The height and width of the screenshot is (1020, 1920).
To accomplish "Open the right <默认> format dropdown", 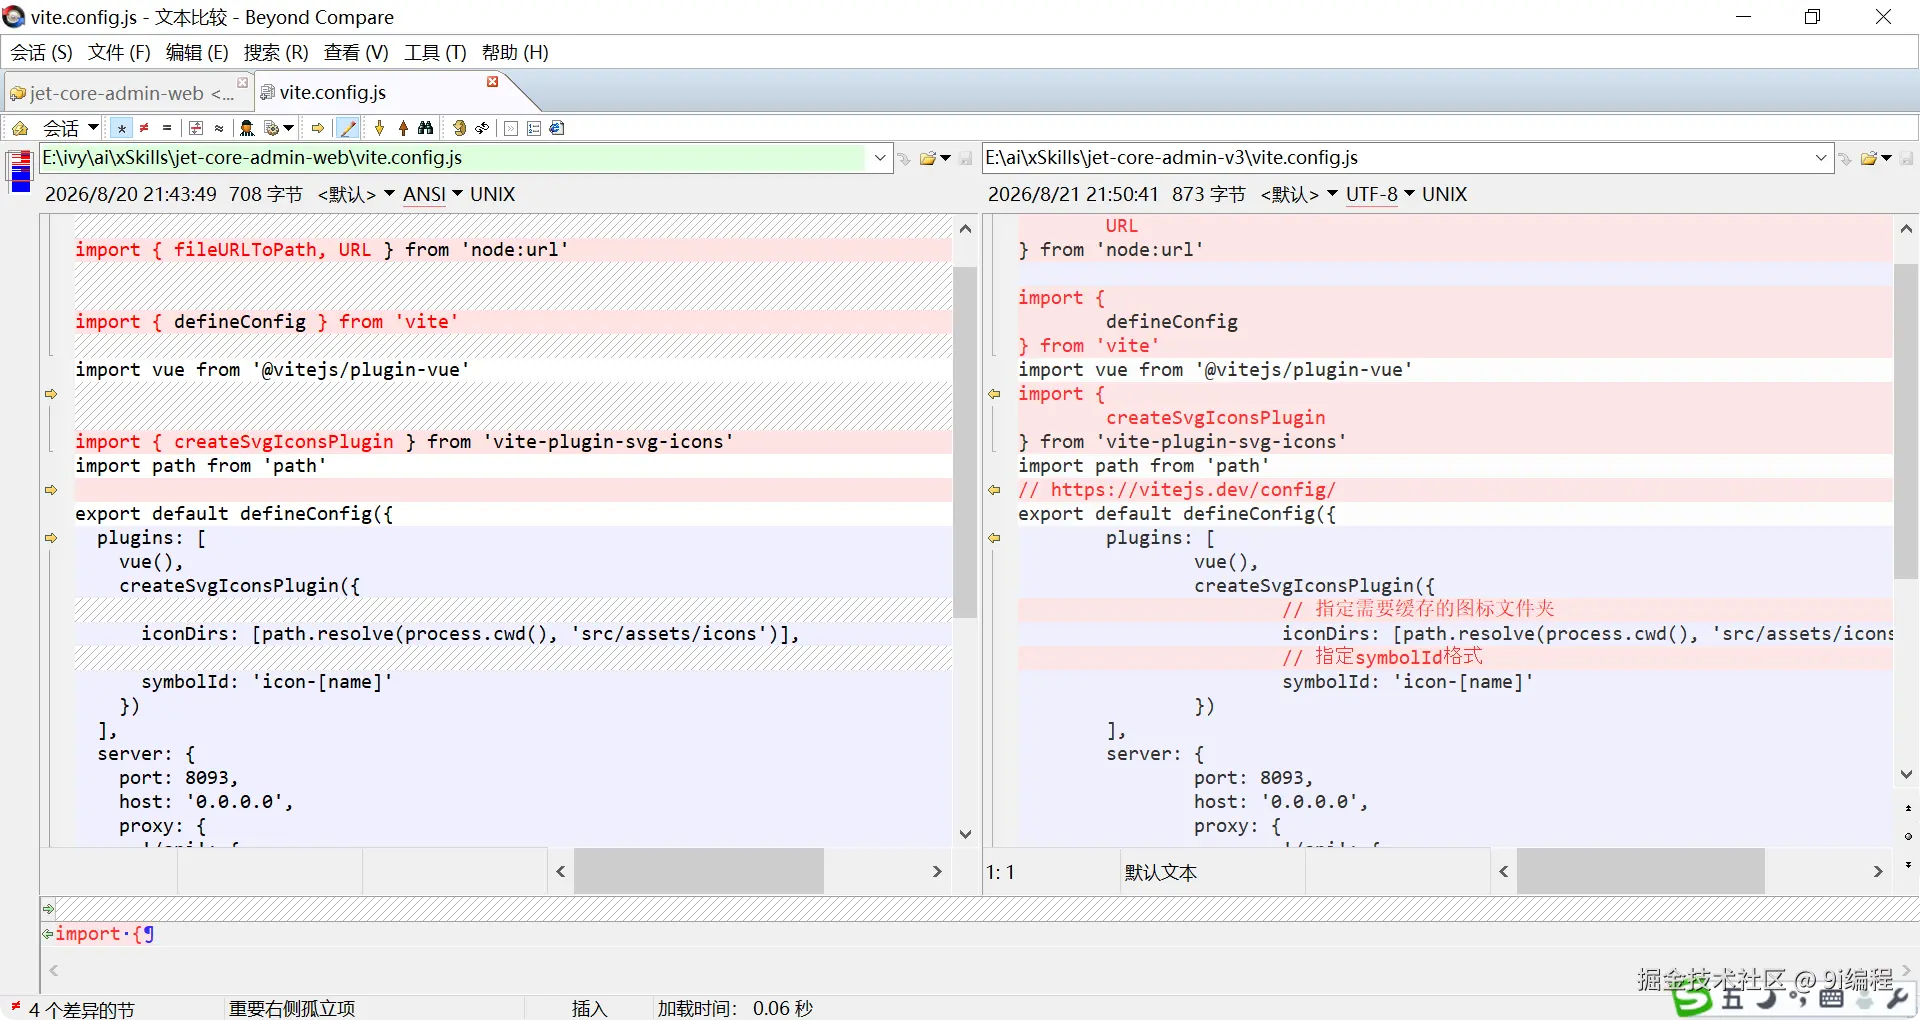I will pyautogui.click(x=1299, y=194).
